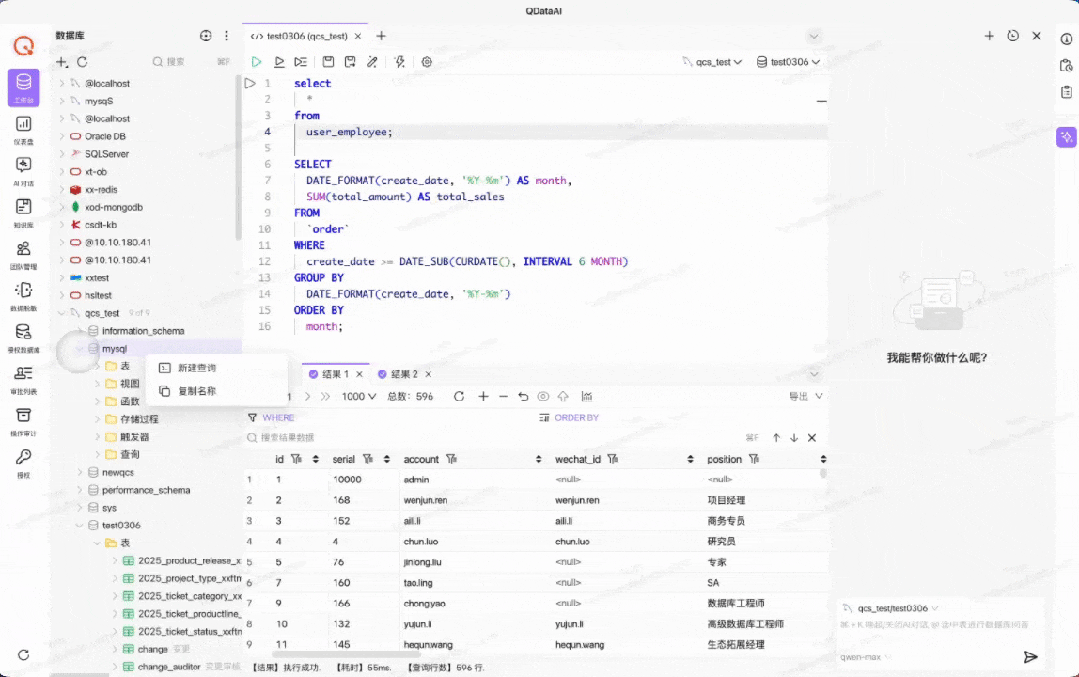Toggle sort order on the wechat_id column
Viewport: 1079px width, 677px height.
click(690, 459)
